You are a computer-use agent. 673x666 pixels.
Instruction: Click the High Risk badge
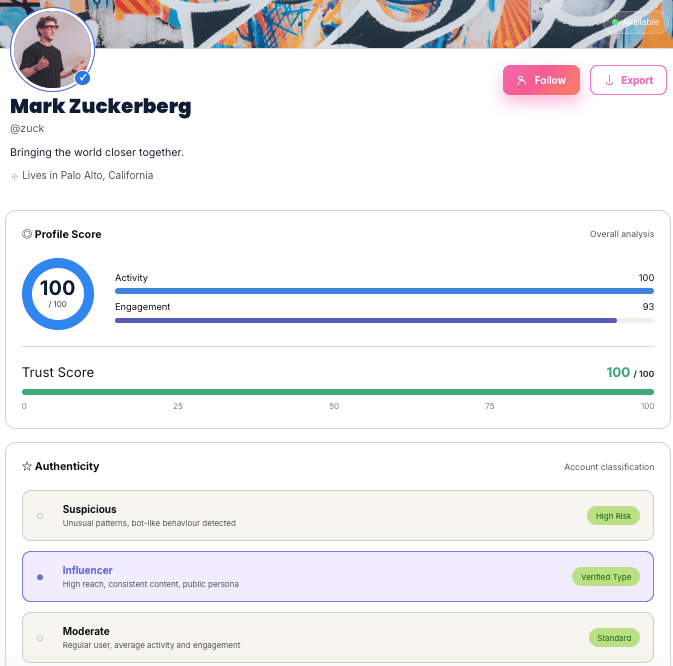[x=613, y=516]
